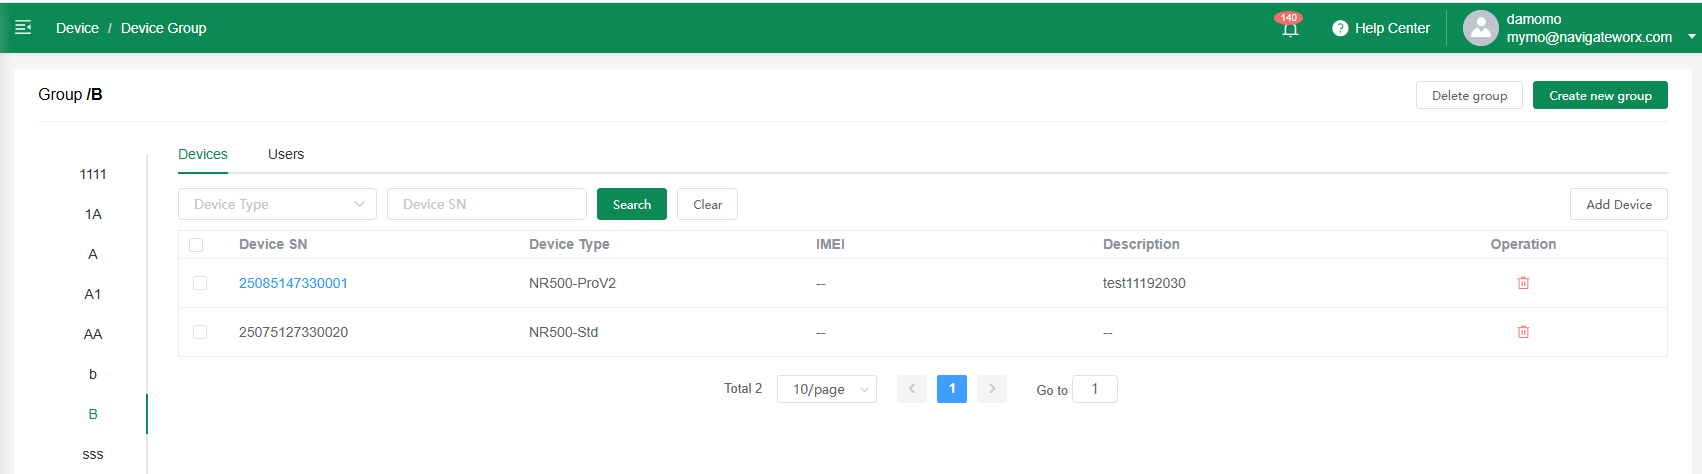Expand the 10/page size dropdown
Screen dimensions: 1702x474
826,389
